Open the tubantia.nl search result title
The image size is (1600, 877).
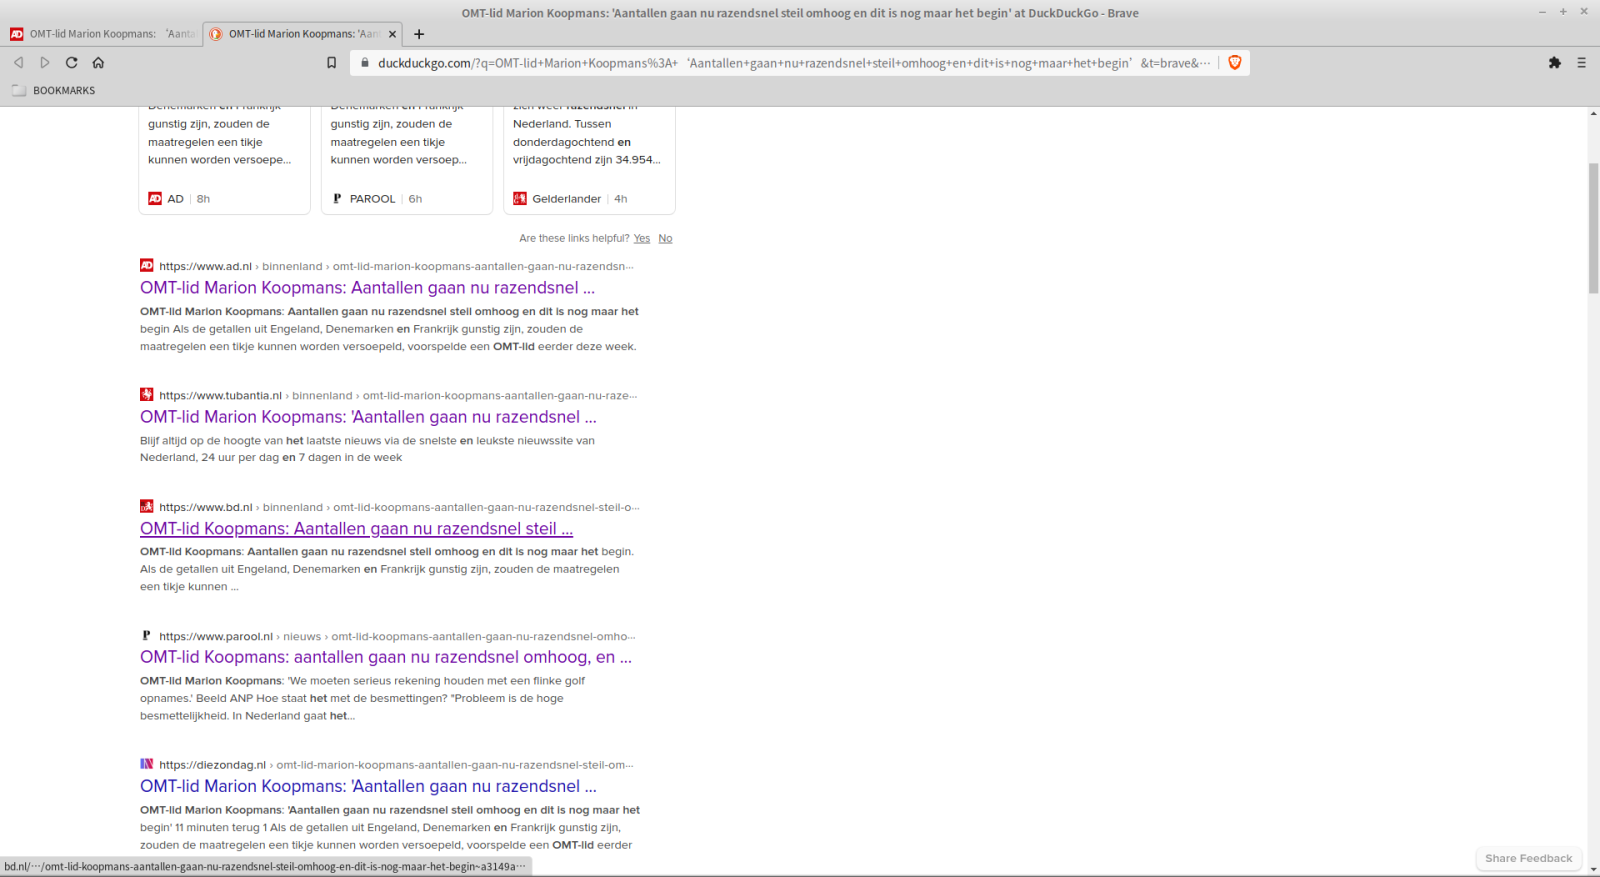tap(368, 417)
